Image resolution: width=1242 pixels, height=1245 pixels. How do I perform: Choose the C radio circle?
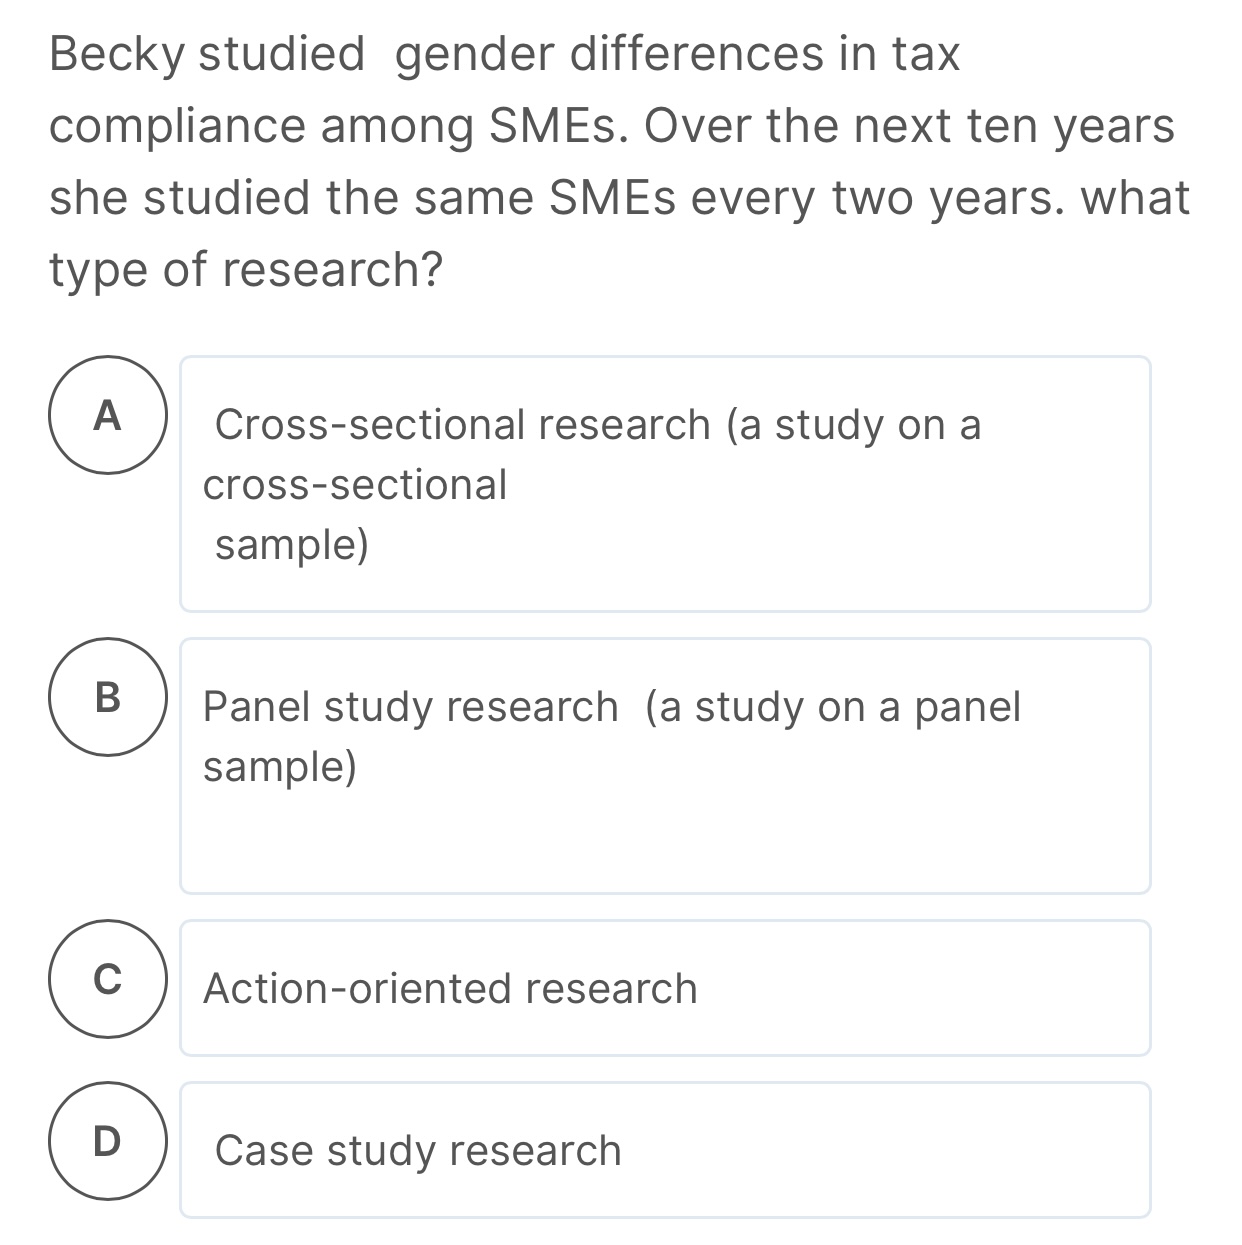(x=108, y=979)
